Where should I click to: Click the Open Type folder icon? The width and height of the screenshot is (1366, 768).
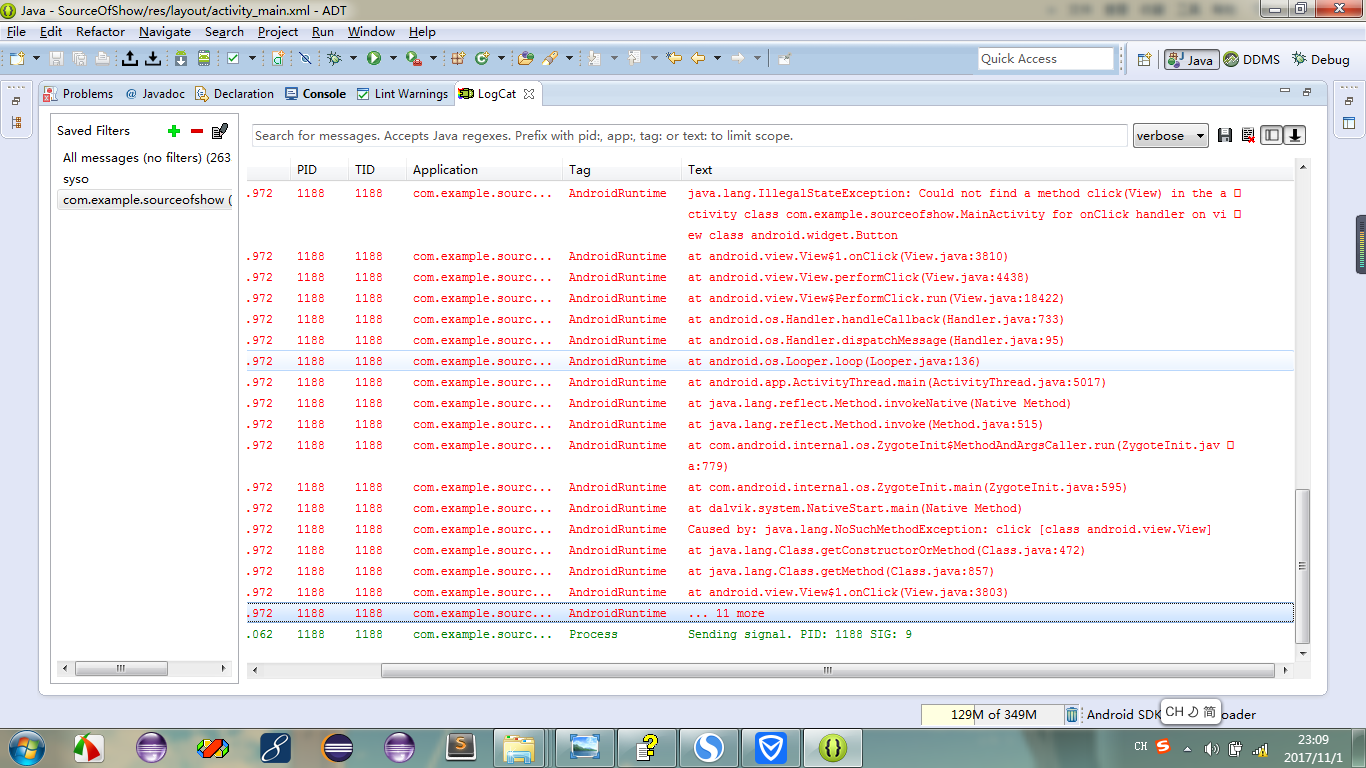525,59
